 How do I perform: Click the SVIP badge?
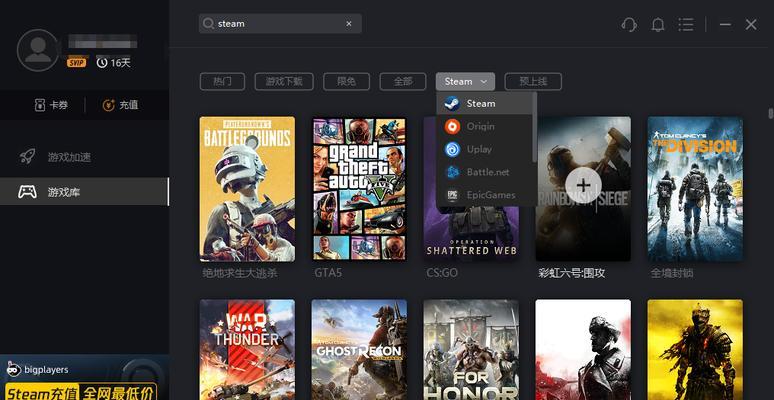[x=77, y=63]
